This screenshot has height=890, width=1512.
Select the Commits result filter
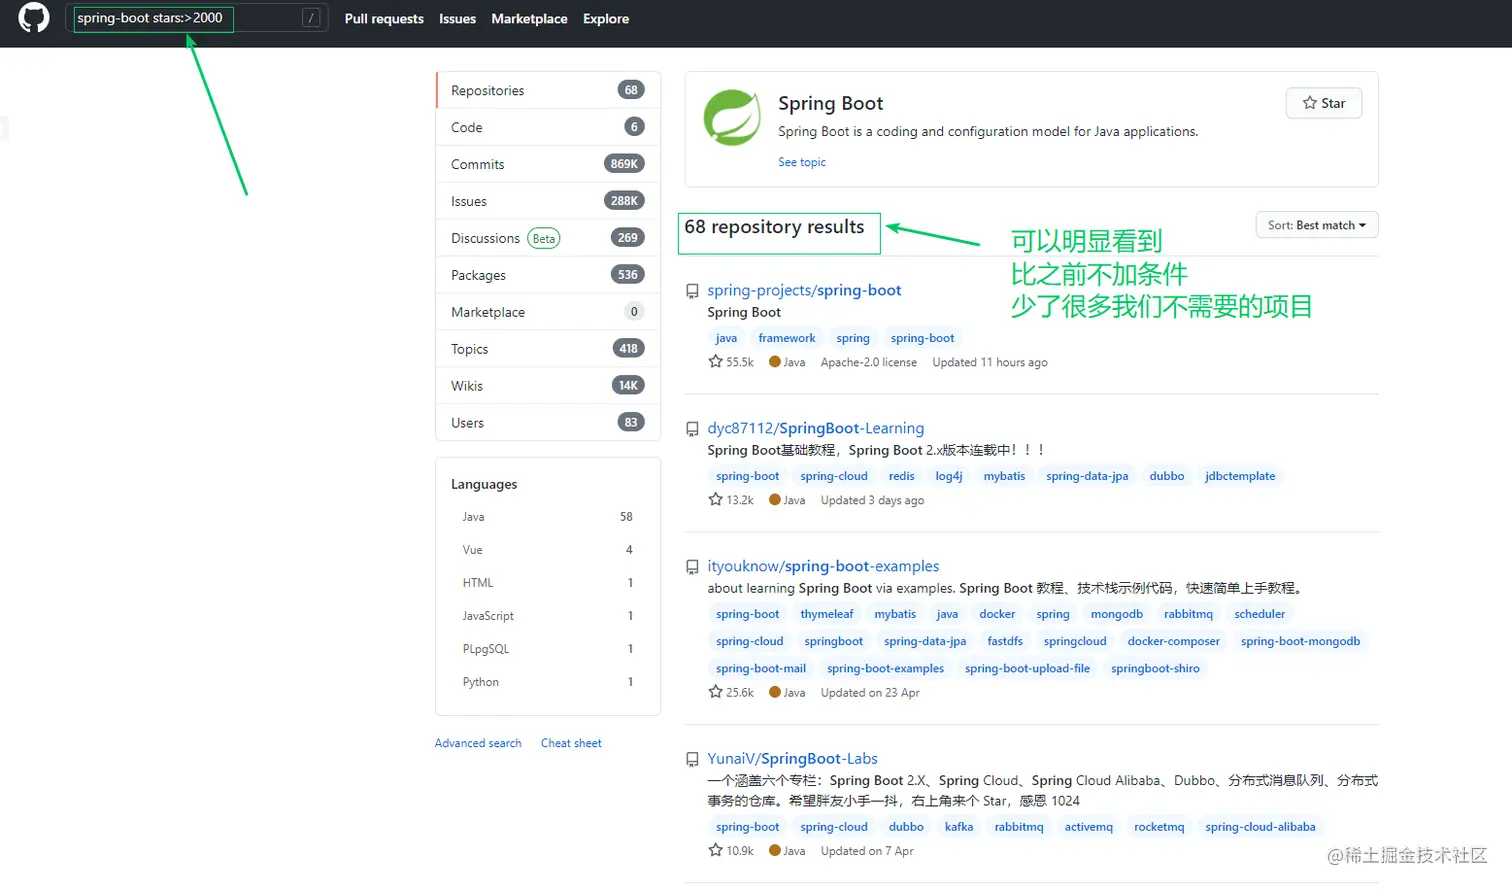(x=548, y=164)
